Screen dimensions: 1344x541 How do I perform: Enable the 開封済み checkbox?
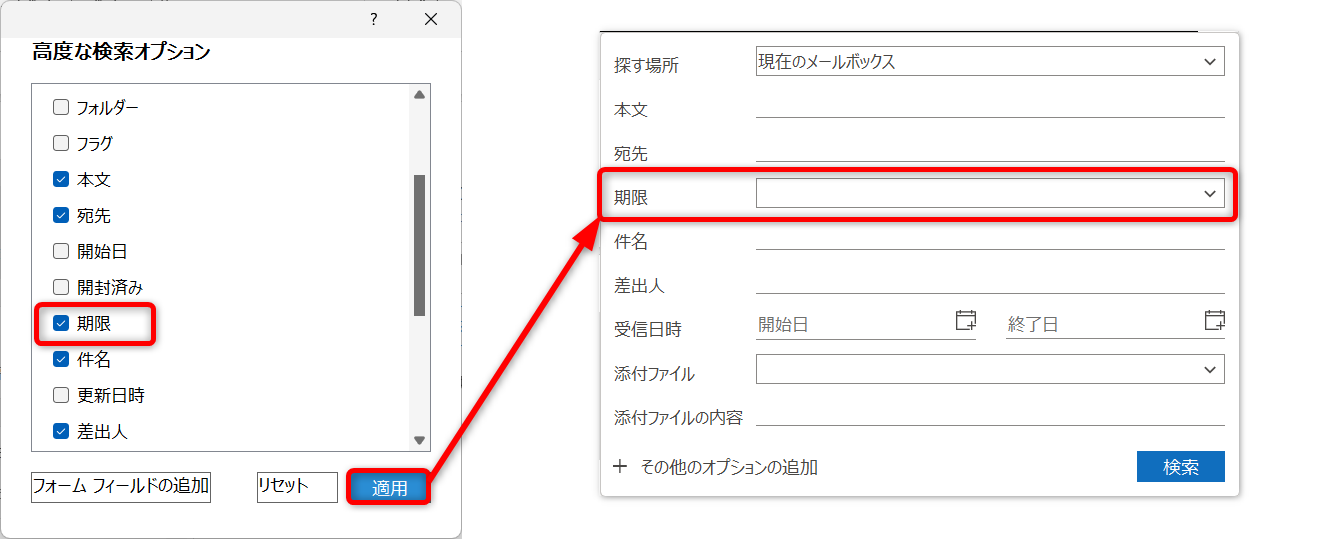tap(61, 287)
